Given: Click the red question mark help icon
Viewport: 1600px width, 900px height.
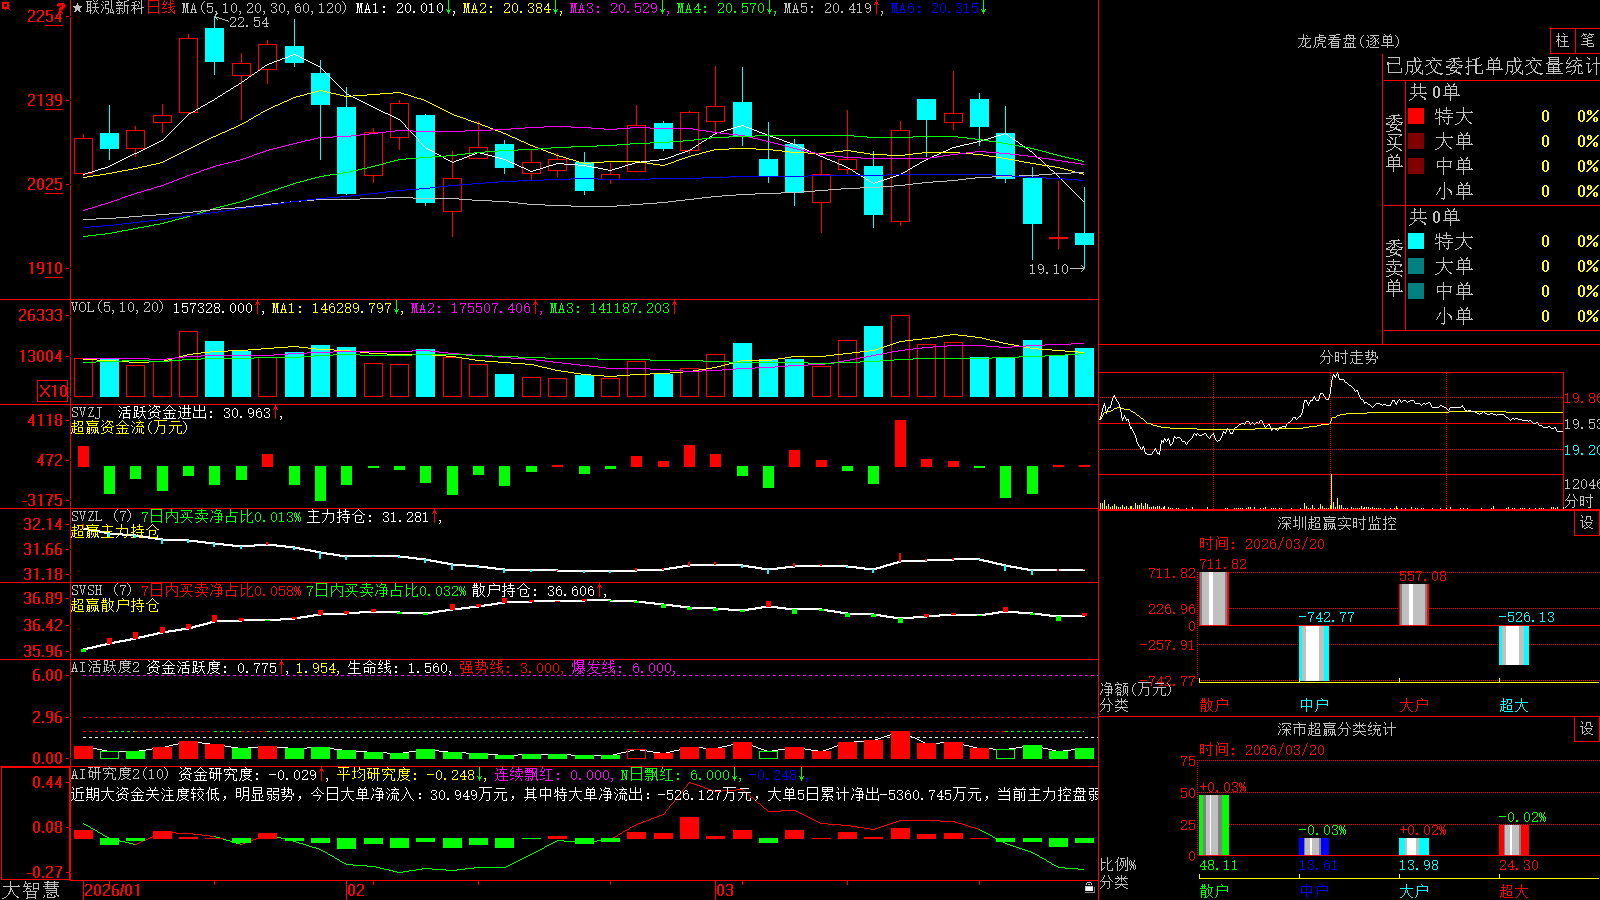Looking at the screenshot, I should [62, 8].
